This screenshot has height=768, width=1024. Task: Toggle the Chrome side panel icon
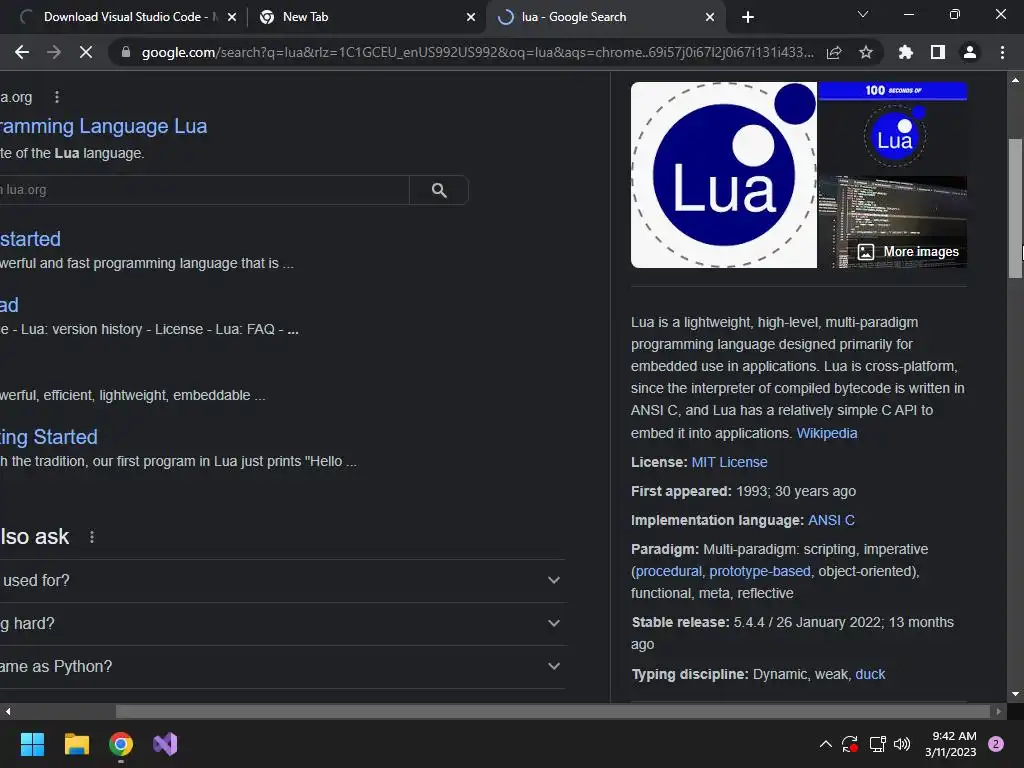[x=938, y=52]
